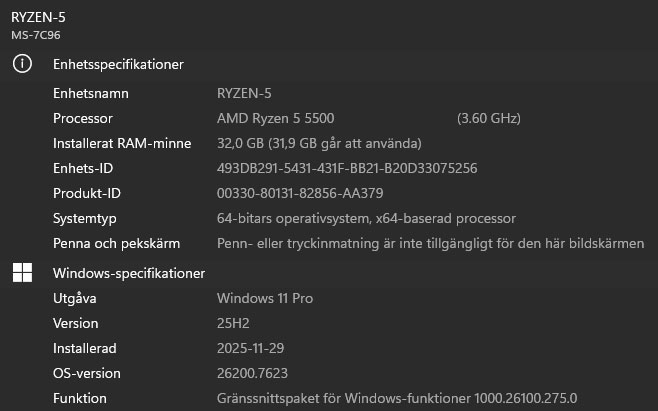
Task: Click the Windows logo icon beside Windows-specifikationer
Action: [22, 273]
